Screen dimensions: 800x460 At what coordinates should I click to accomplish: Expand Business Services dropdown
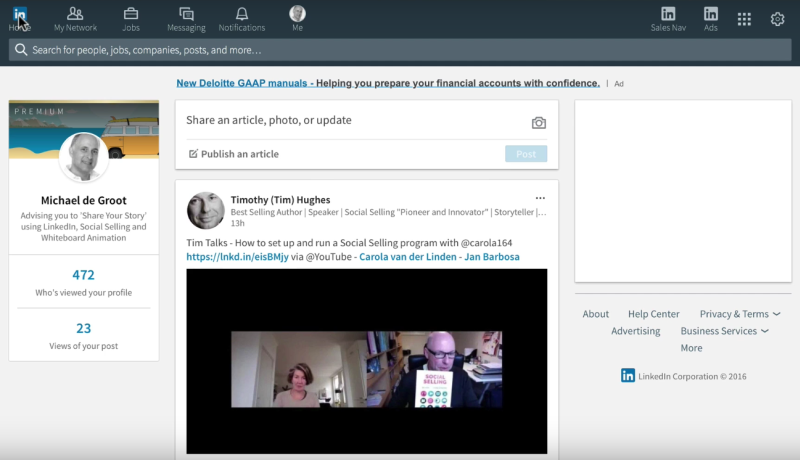pyautogui.click(x=724, y=331)
